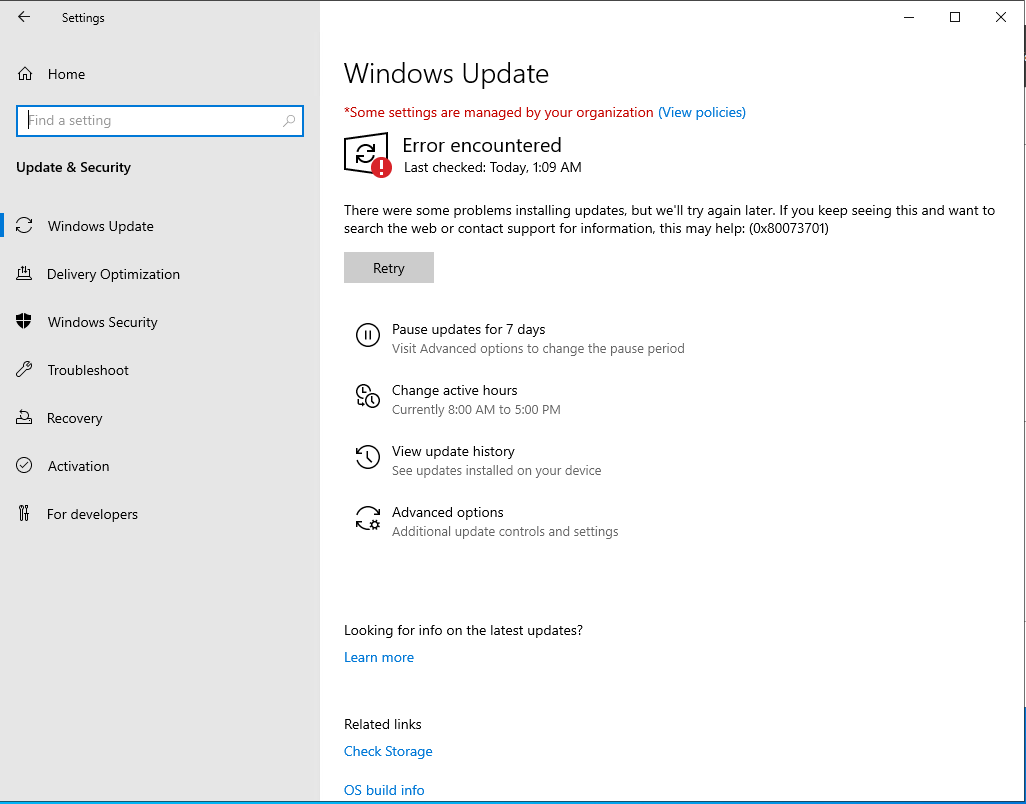Click the active hours clock icon

pos(368,396)
